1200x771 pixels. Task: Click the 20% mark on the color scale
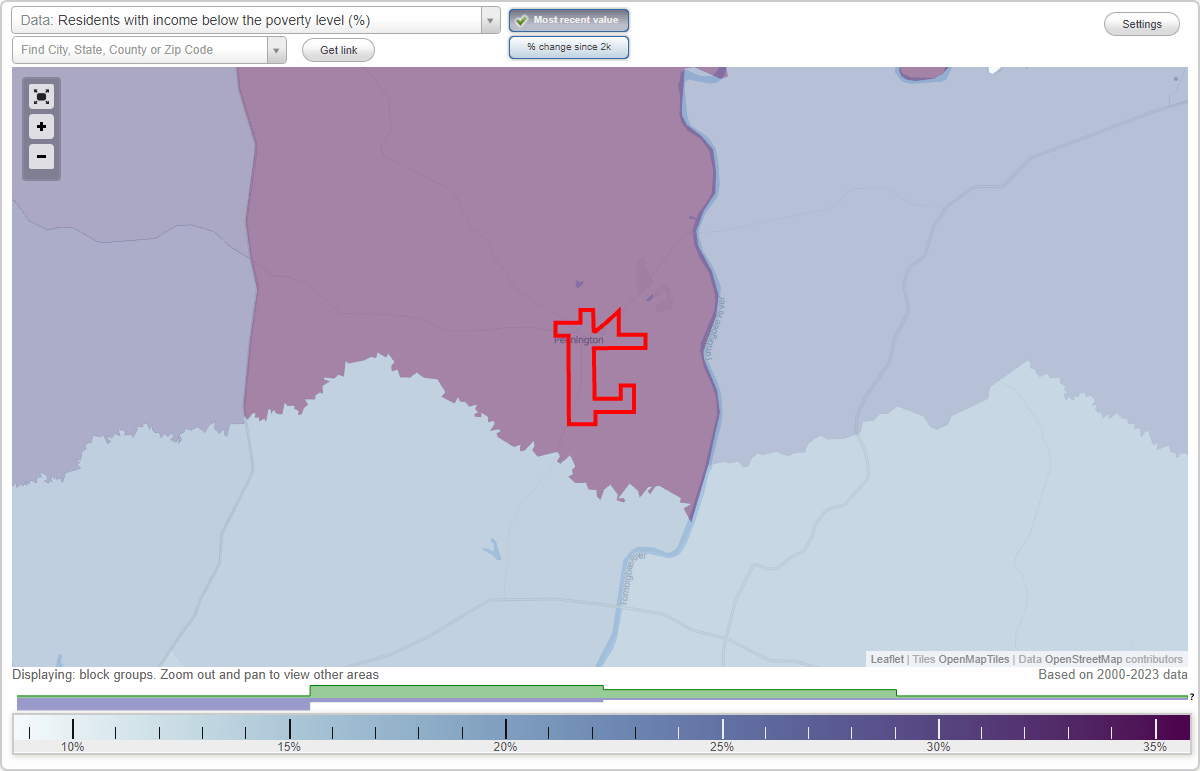point(505,727)
